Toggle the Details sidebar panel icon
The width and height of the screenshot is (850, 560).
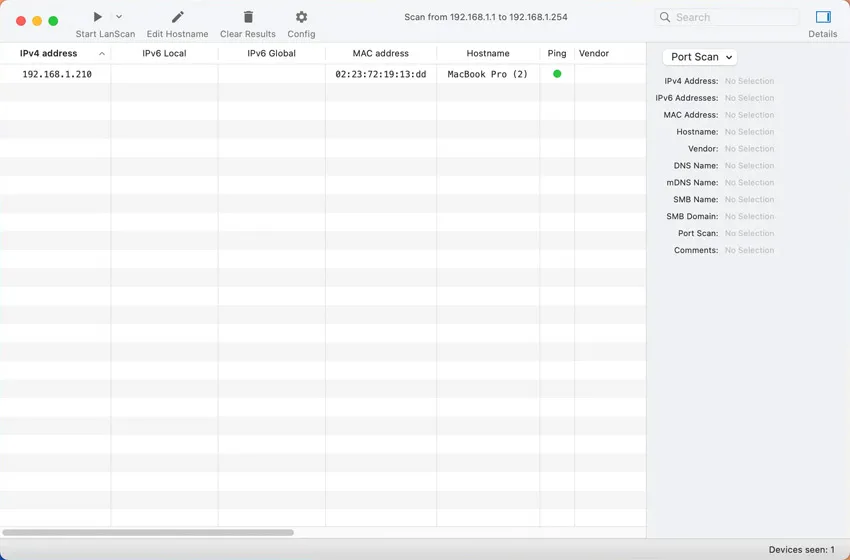coord(823,17)
